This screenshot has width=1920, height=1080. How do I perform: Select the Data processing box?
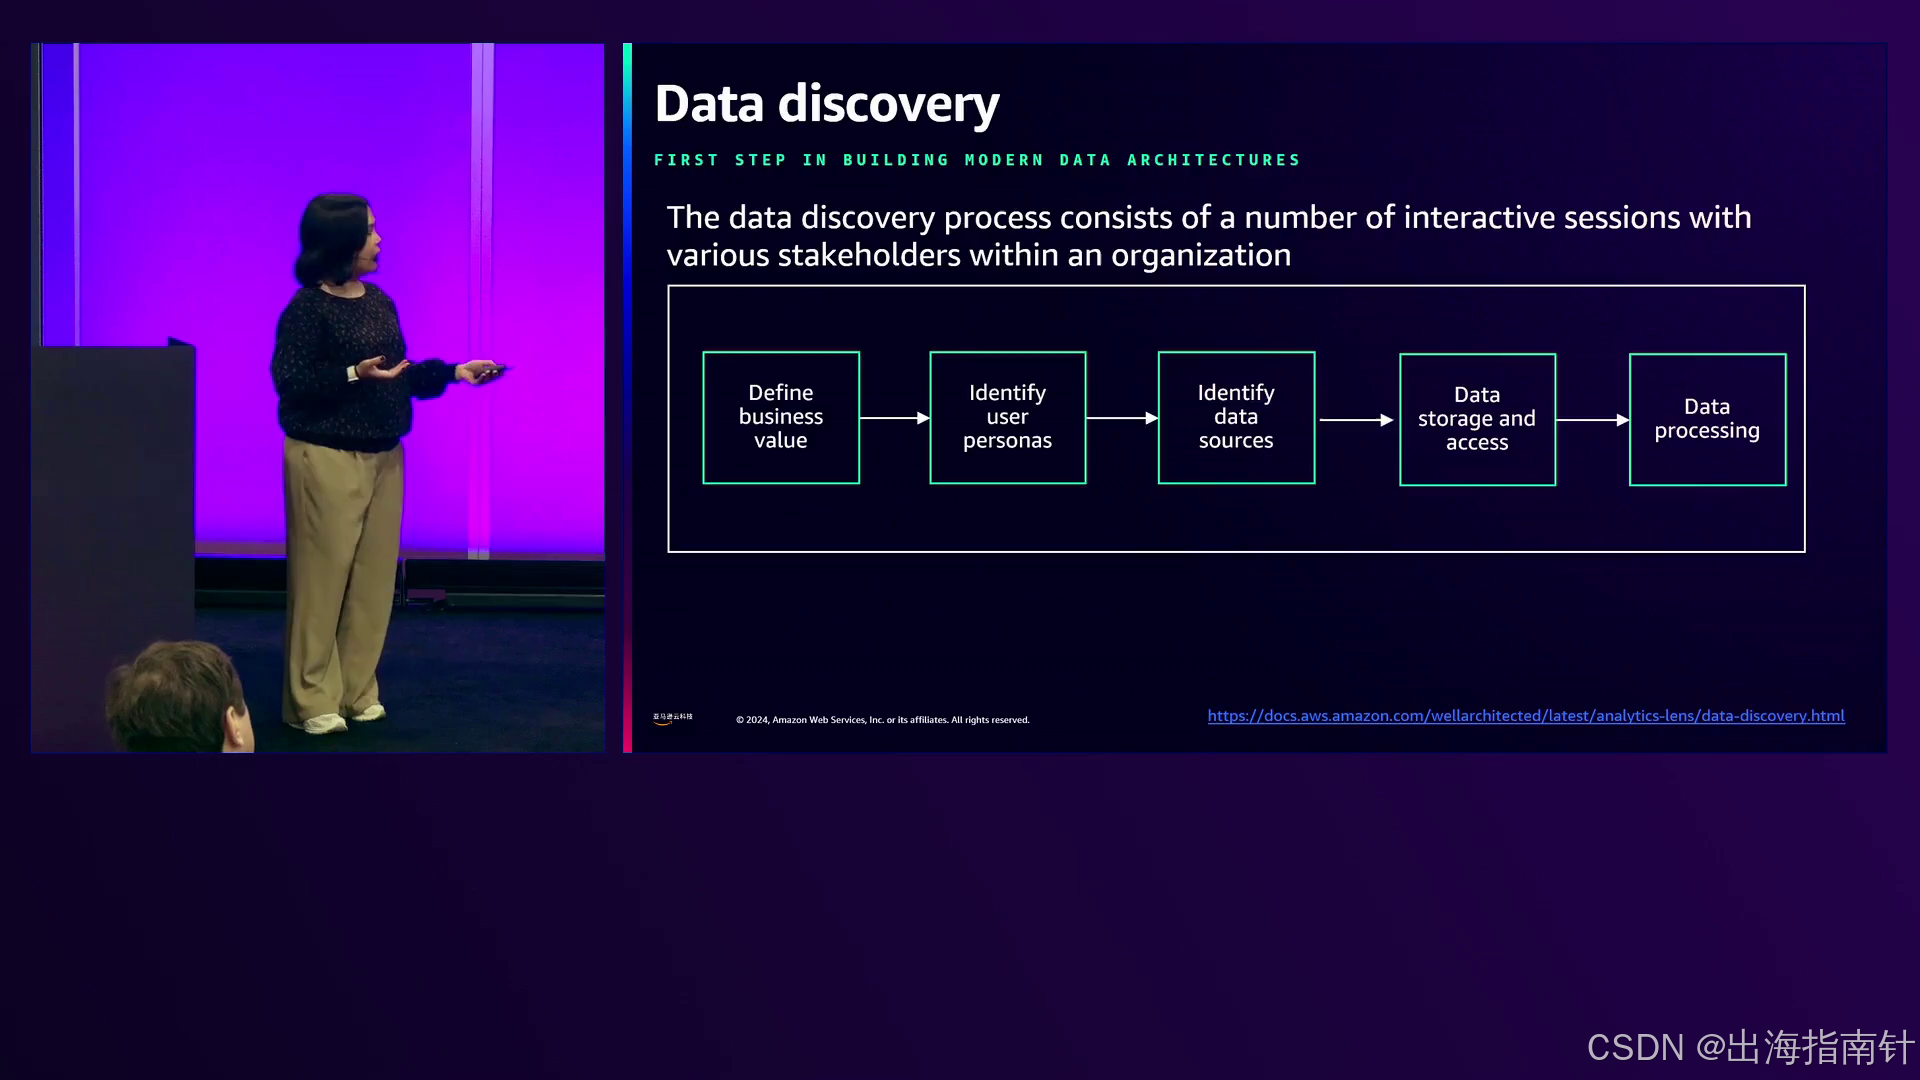[1707, 419]
